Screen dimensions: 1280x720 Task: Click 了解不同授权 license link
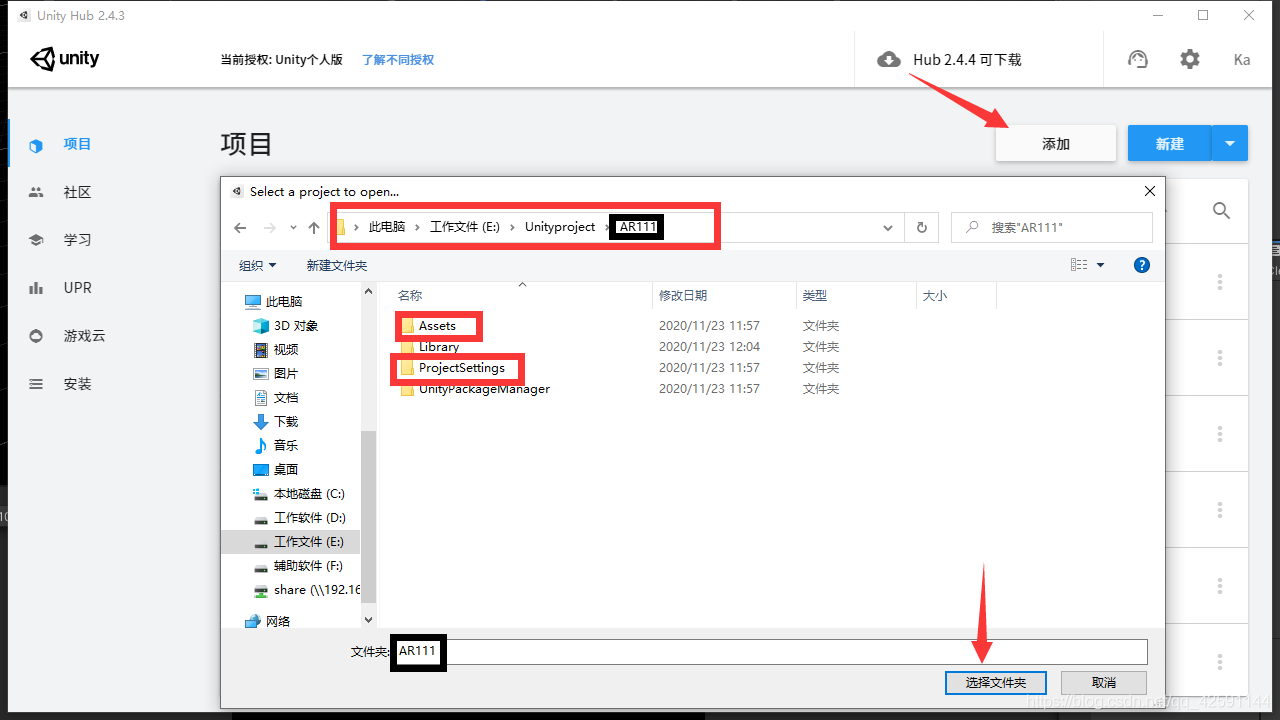398,60
